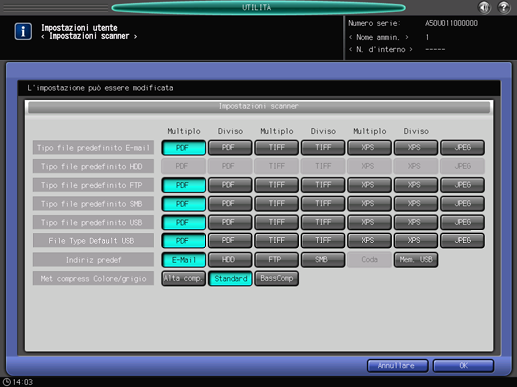Select JPEG for E-mail file type
Viewport: 517px width, 387px height.
(462, 148)
